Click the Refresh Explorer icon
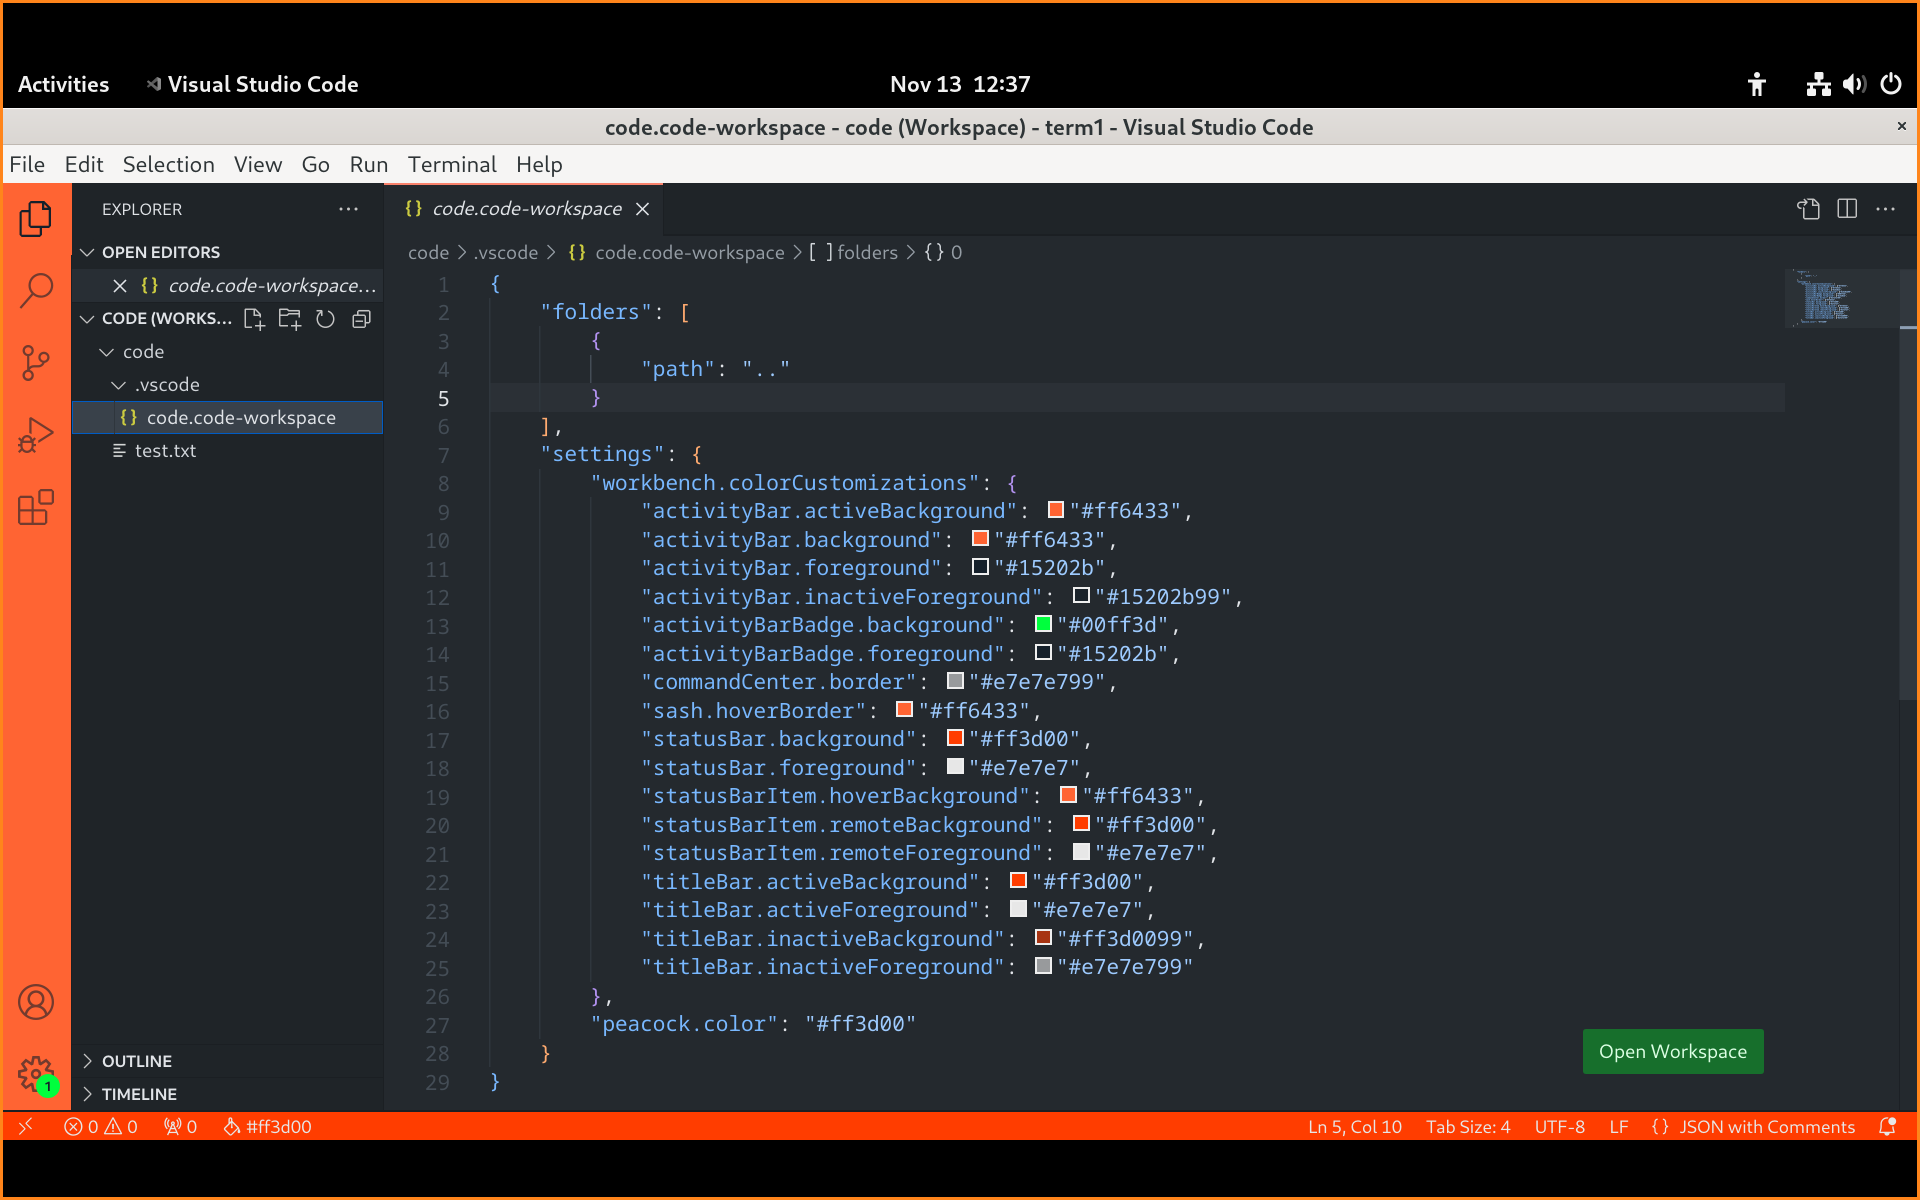The width and height of the screenshot is (1920, 1200). click(325, 319)
